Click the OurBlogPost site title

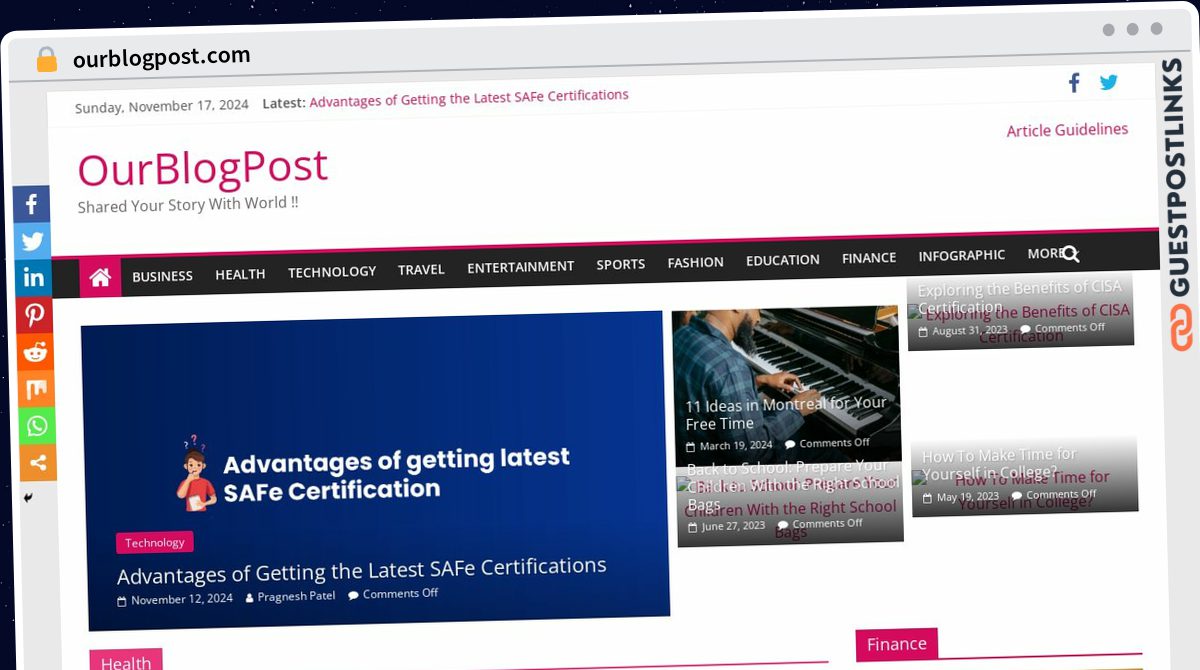point(203,168)
